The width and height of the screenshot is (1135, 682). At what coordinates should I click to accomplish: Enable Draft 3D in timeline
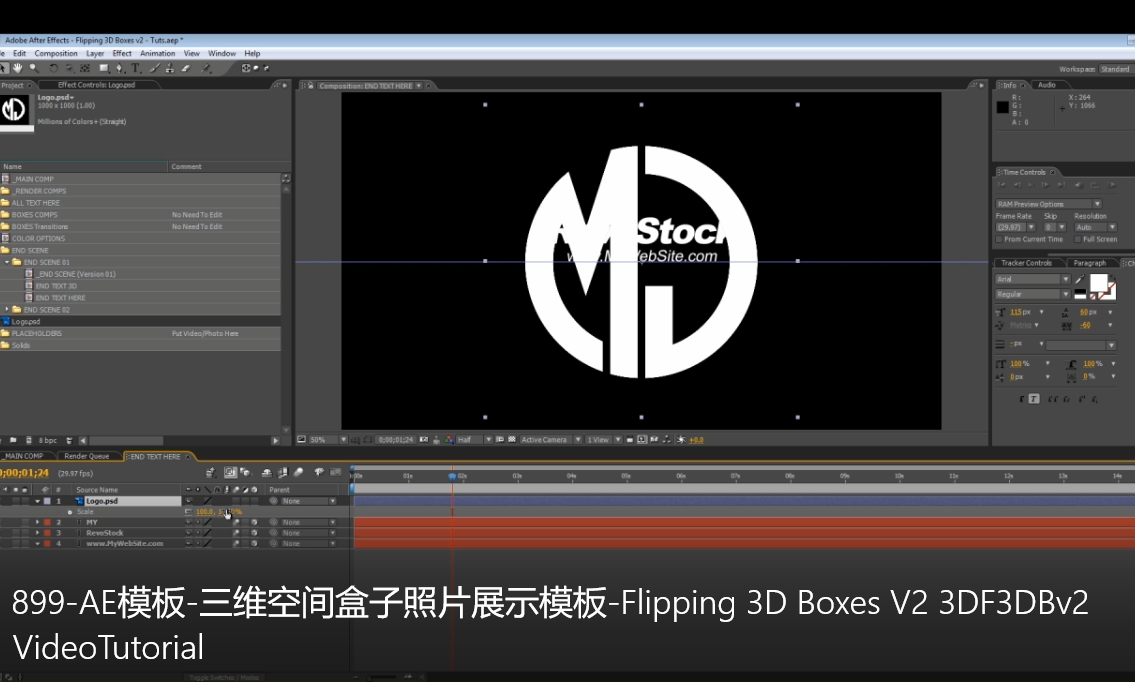click(x=245, y=473)
